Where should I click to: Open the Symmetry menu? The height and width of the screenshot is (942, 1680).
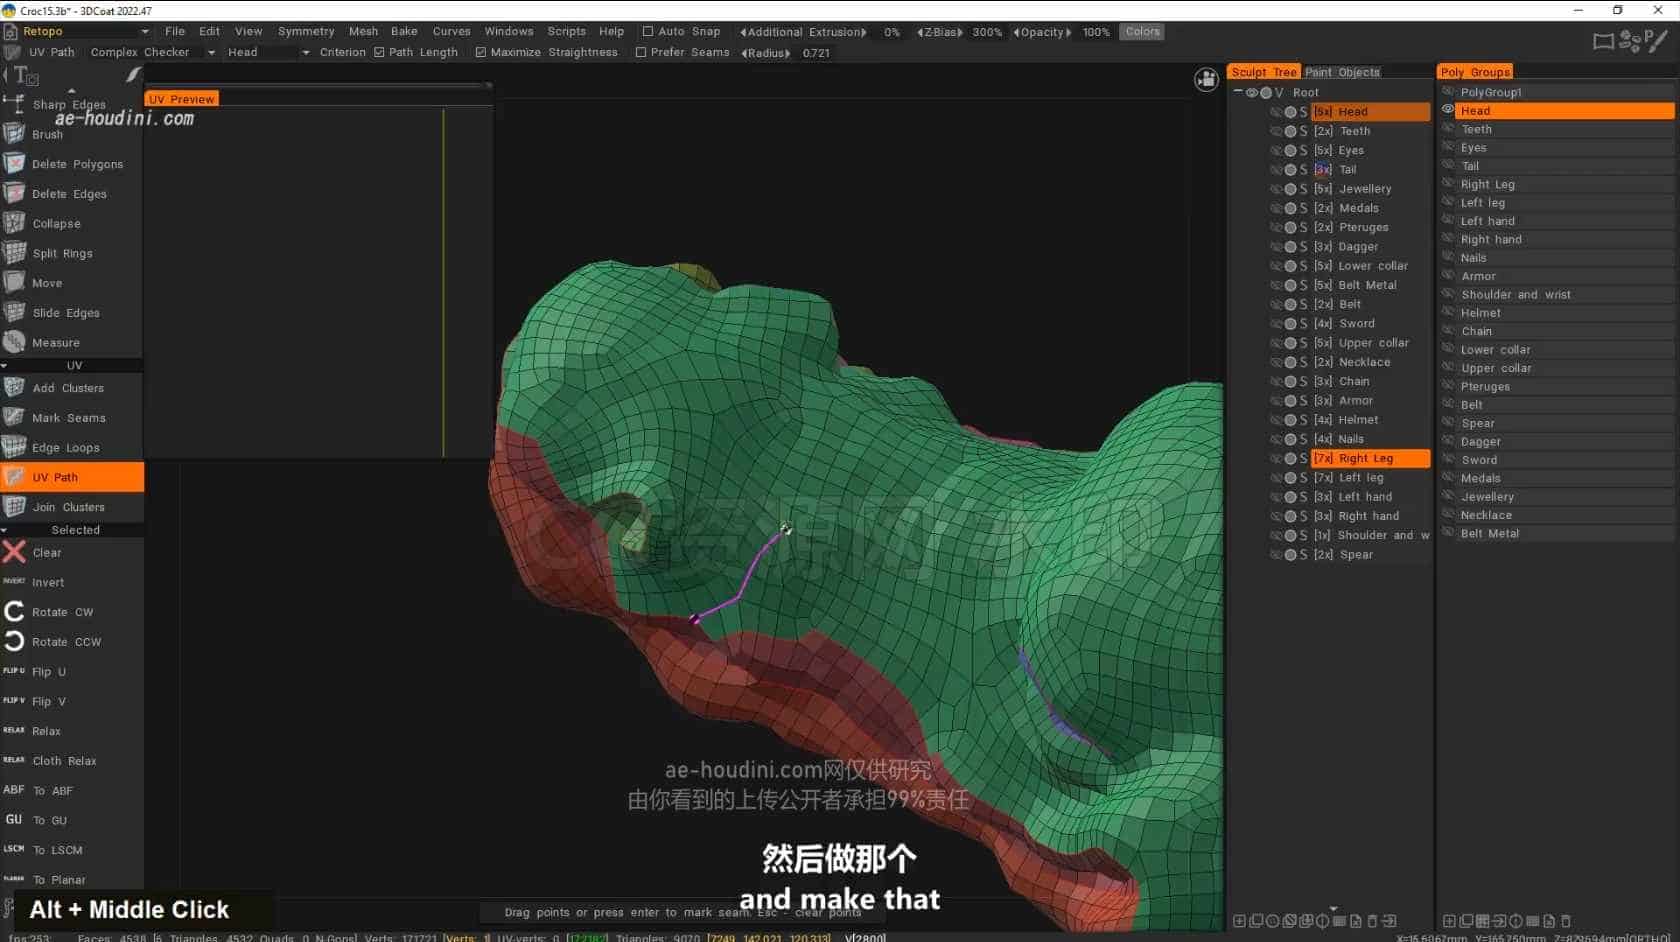pyautogui.click(x=306, y=32)
